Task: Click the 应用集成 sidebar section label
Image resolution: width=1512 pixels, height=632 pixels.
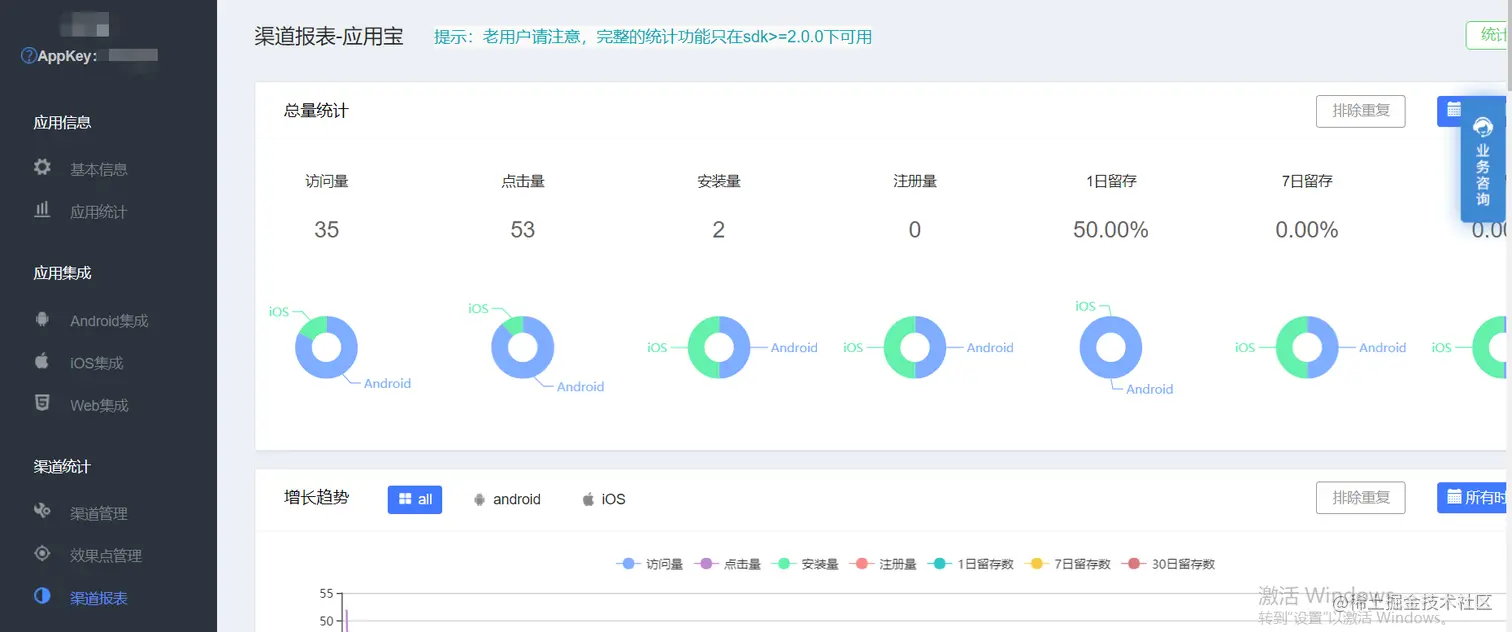Action: [x=62, y=272]
